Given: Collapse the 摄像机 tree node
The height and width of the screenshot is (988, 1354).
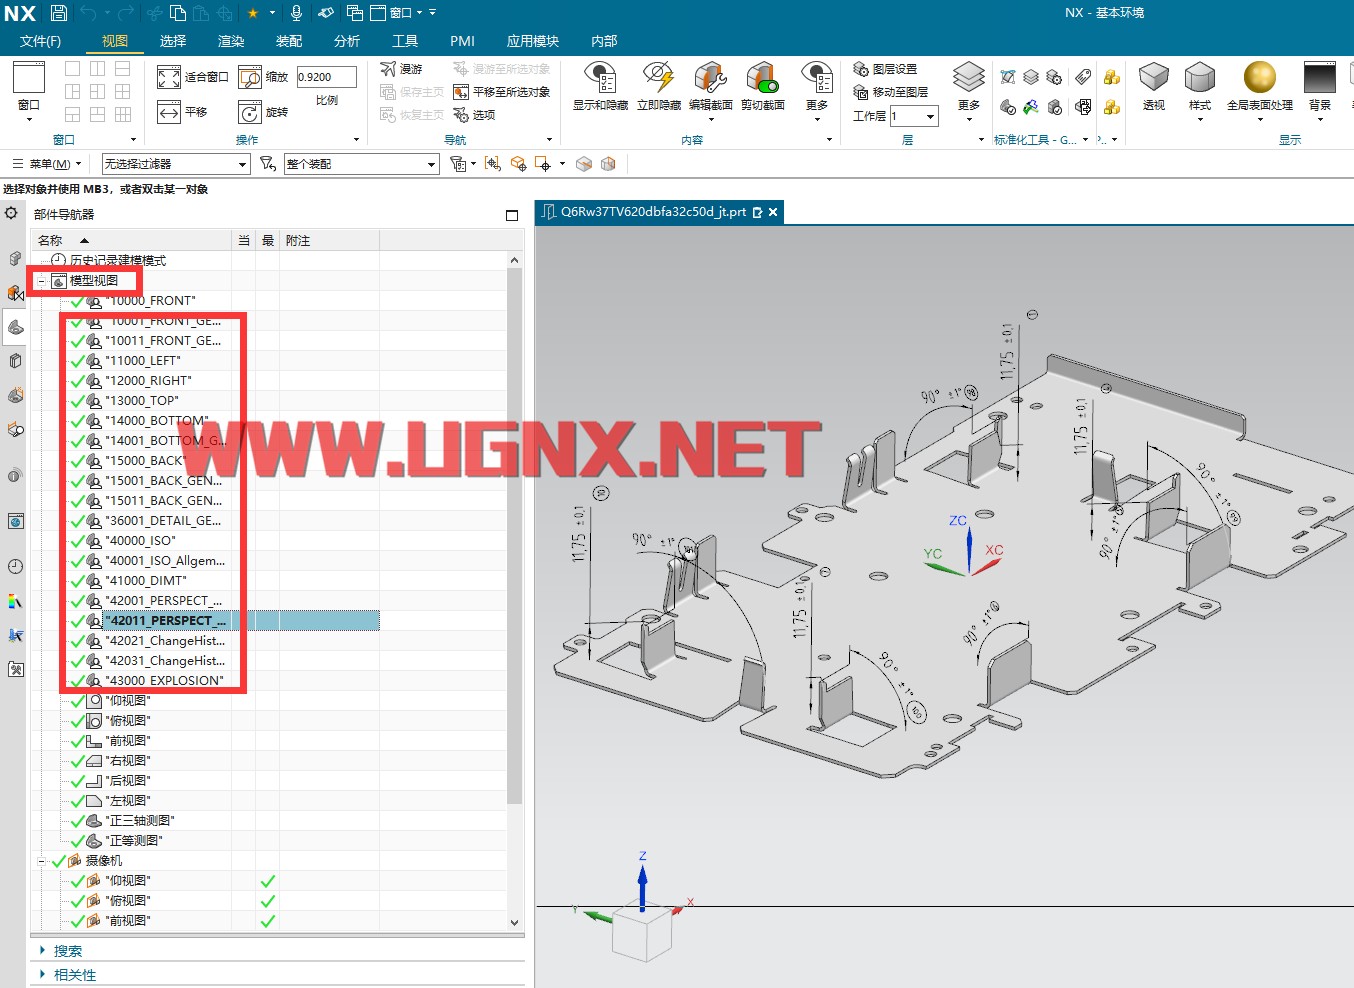Looking at the screenshot, I should (x=41, y=861).
